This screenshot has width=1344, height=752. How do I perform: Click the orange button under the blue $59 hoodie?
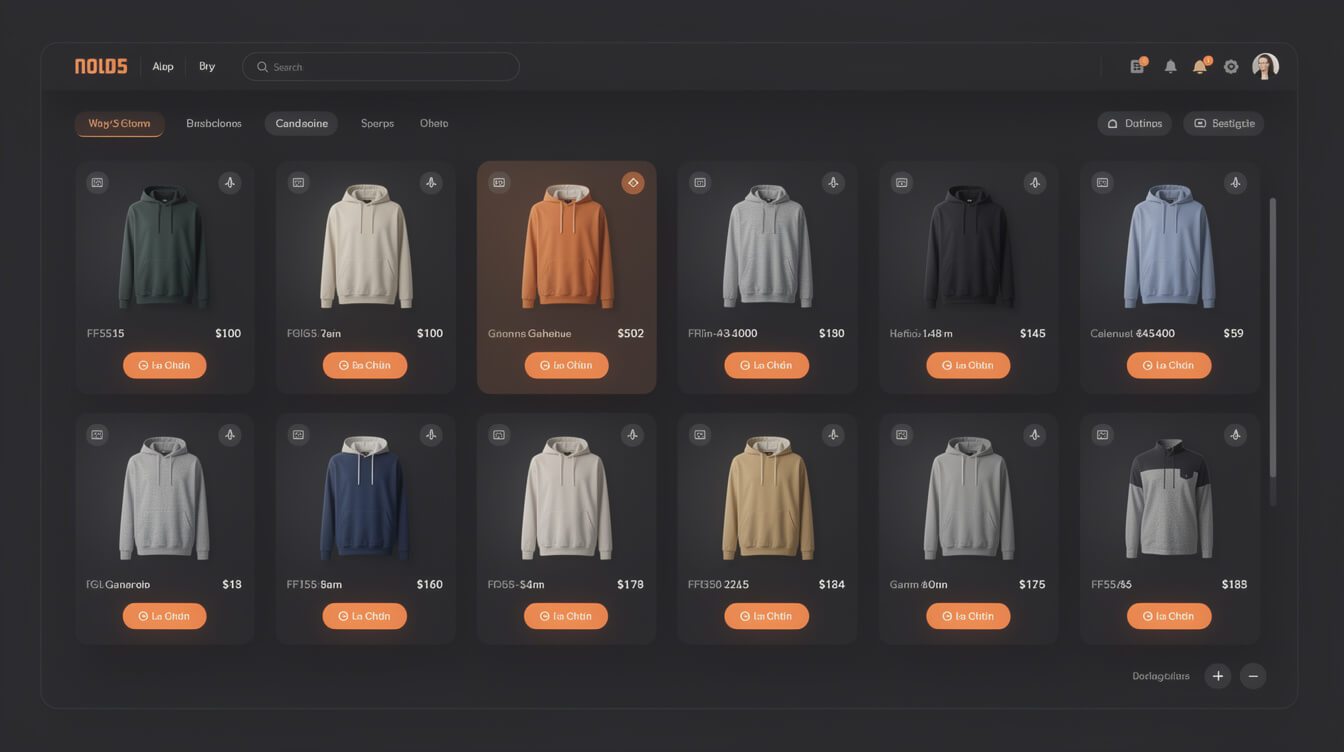tap(1169, 365)
